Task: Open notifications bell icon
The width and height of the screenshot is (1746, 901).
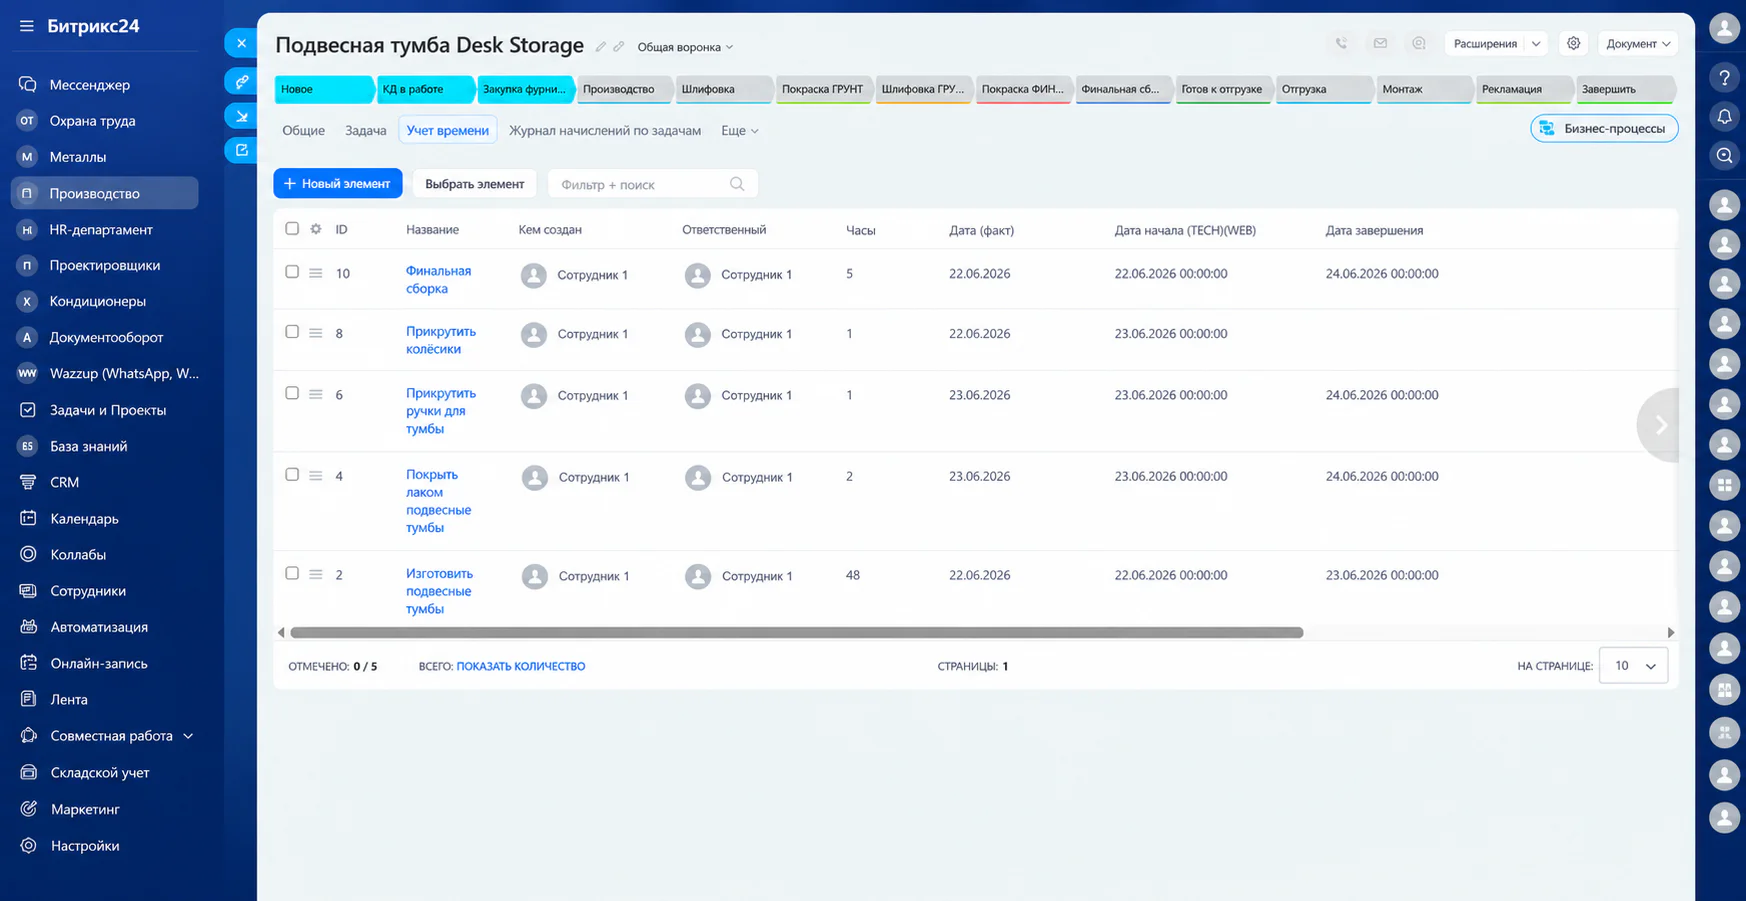Action: (x=1724, y=117)
